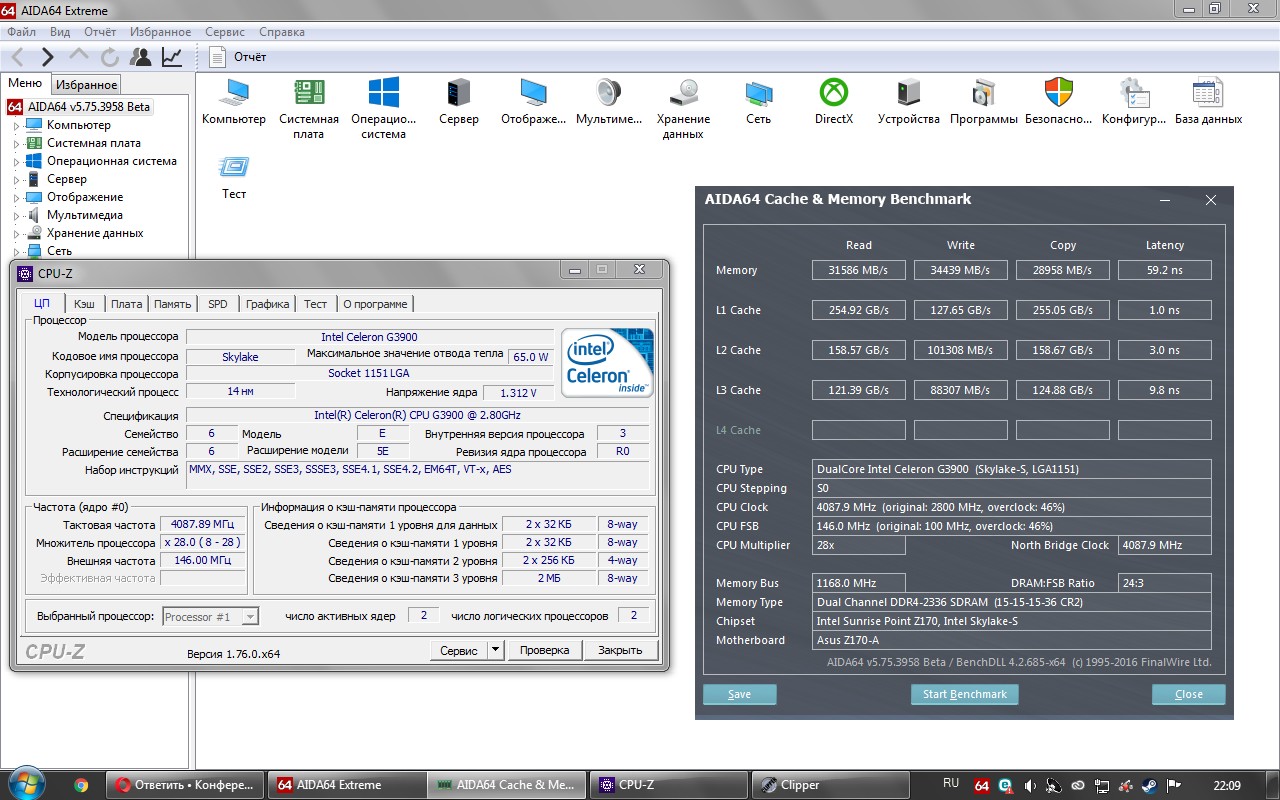Expand the Мультимедиа tree node
Image resolution: width=1280 pixels, height=800 pixels.
pyautogui.click(x=16, y=216)
